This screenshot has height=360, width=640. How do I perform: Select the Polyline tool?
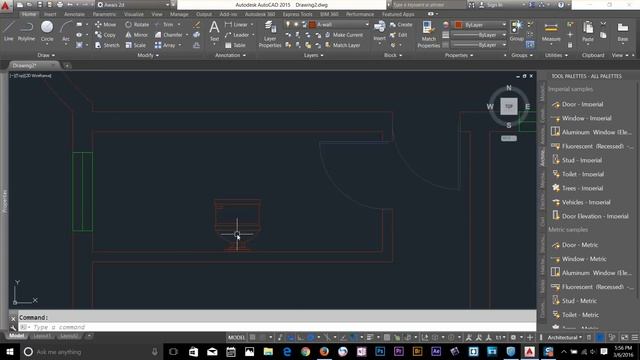pyautogui.click(x=26, y=31)
